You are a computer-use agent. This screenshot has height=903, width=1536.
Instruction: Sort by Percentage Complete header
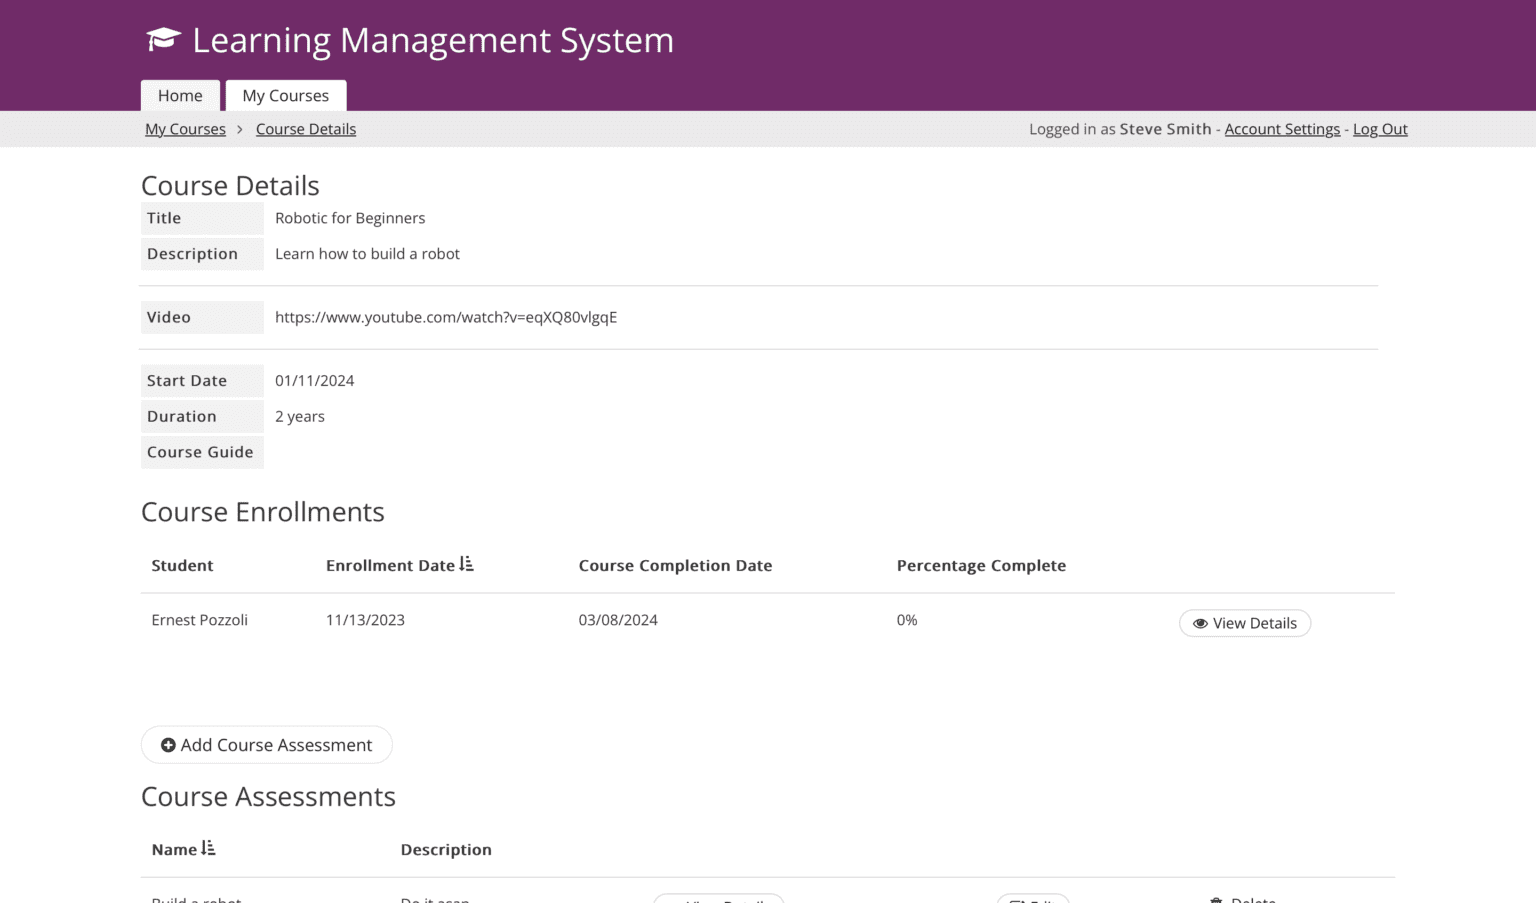981,566
